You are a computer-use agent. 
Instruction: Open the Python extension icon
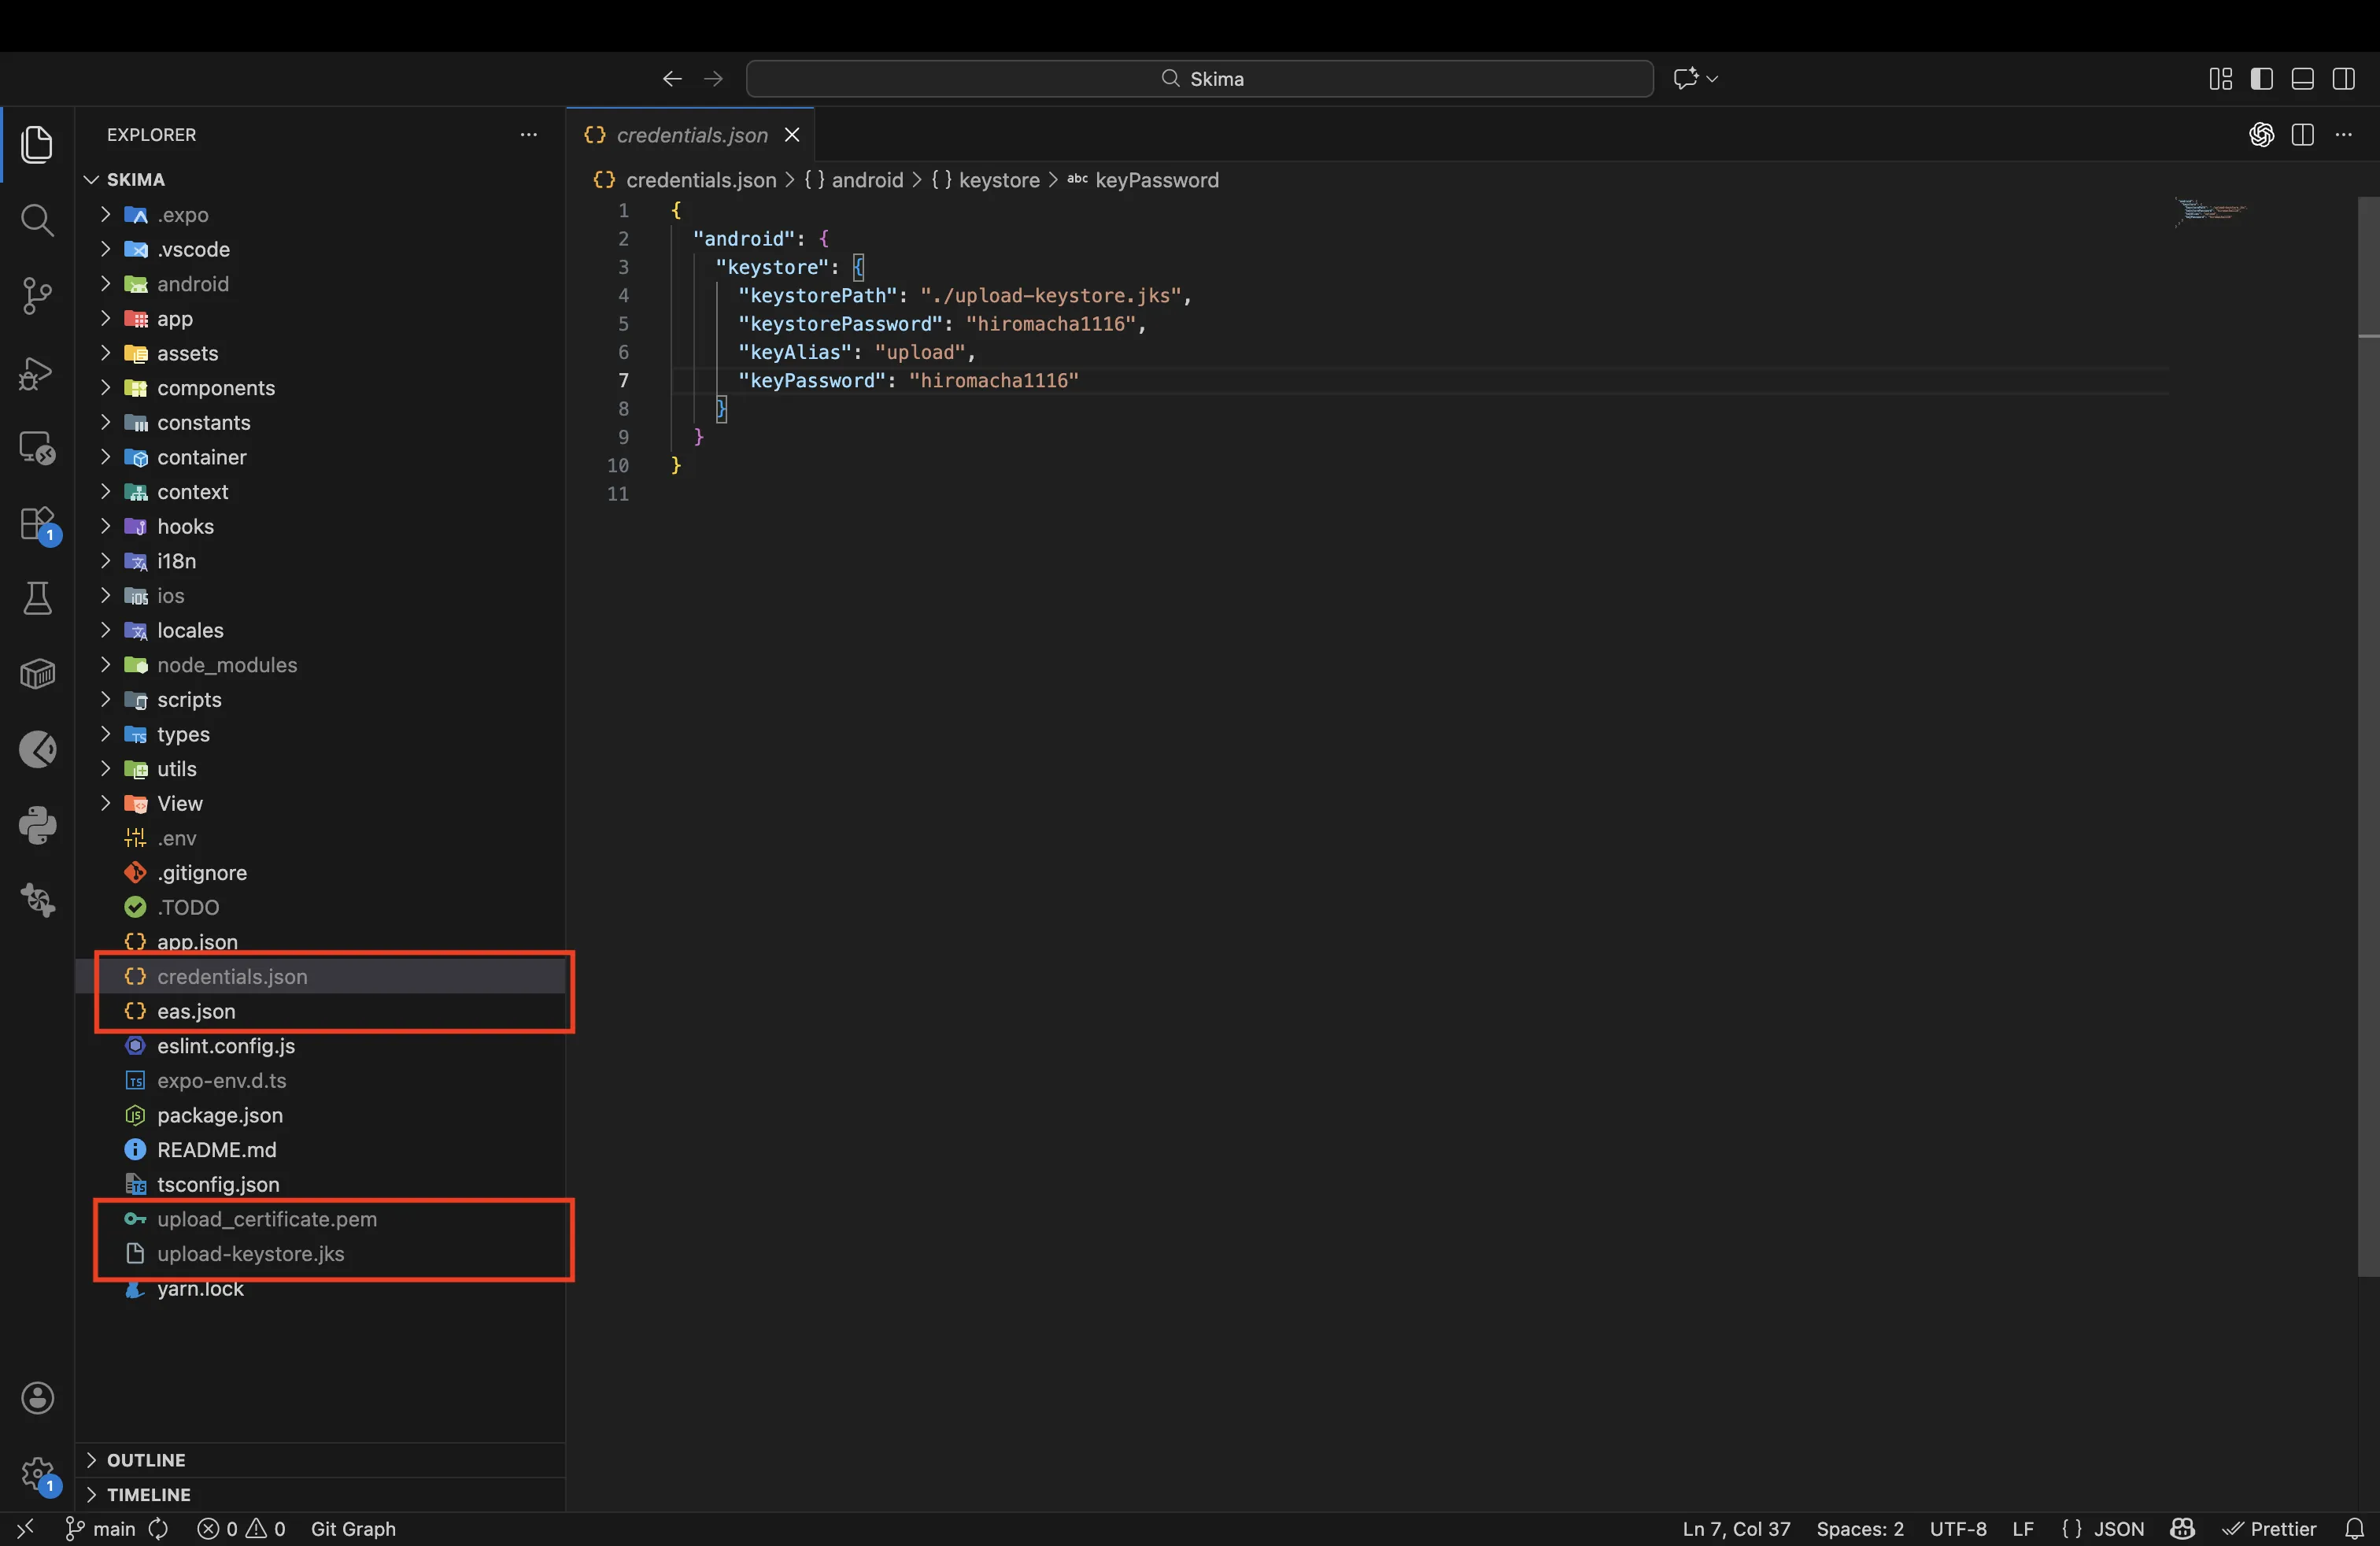pyautogui.click(x=37, y=825)
